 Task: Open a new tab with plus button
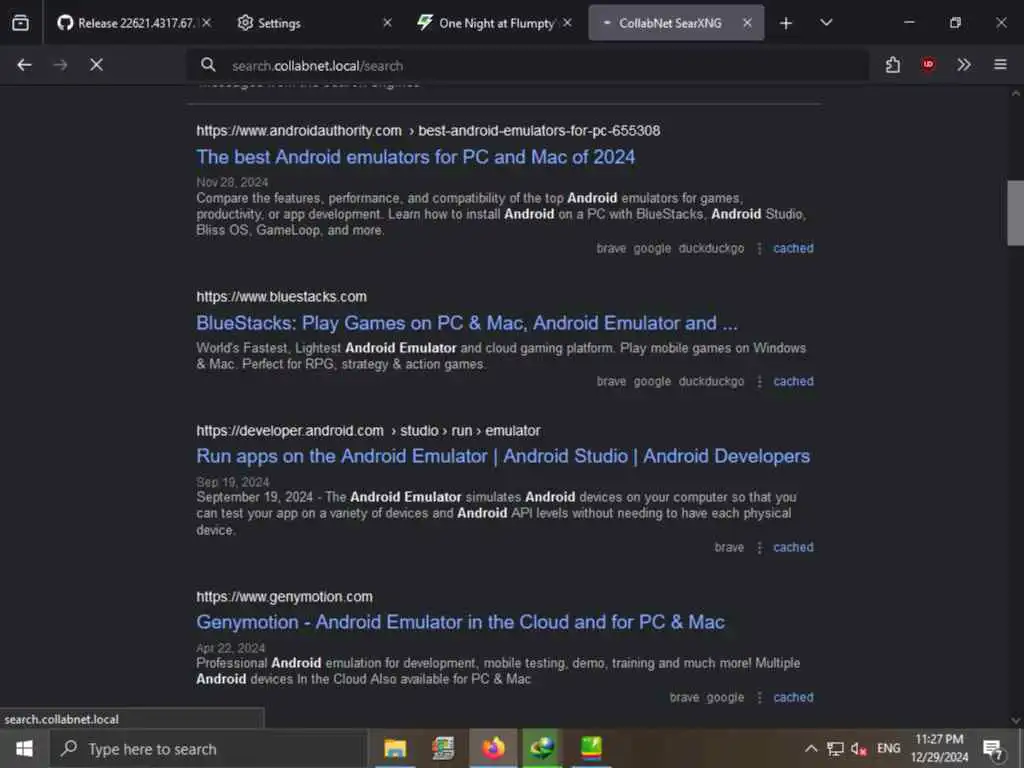(786, 23)
